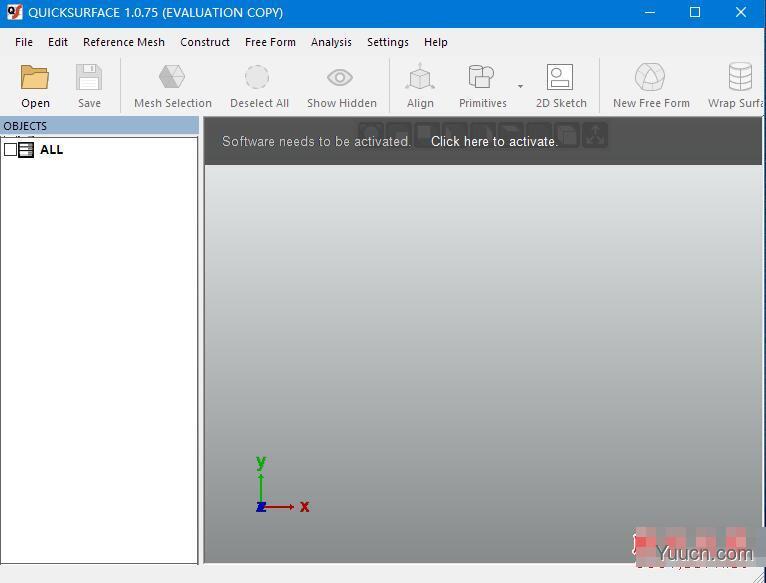Image resolution: width=766 pixels, height=583 pixels.
Task: Open the Settings menu
Action: [x=387, y=42]
